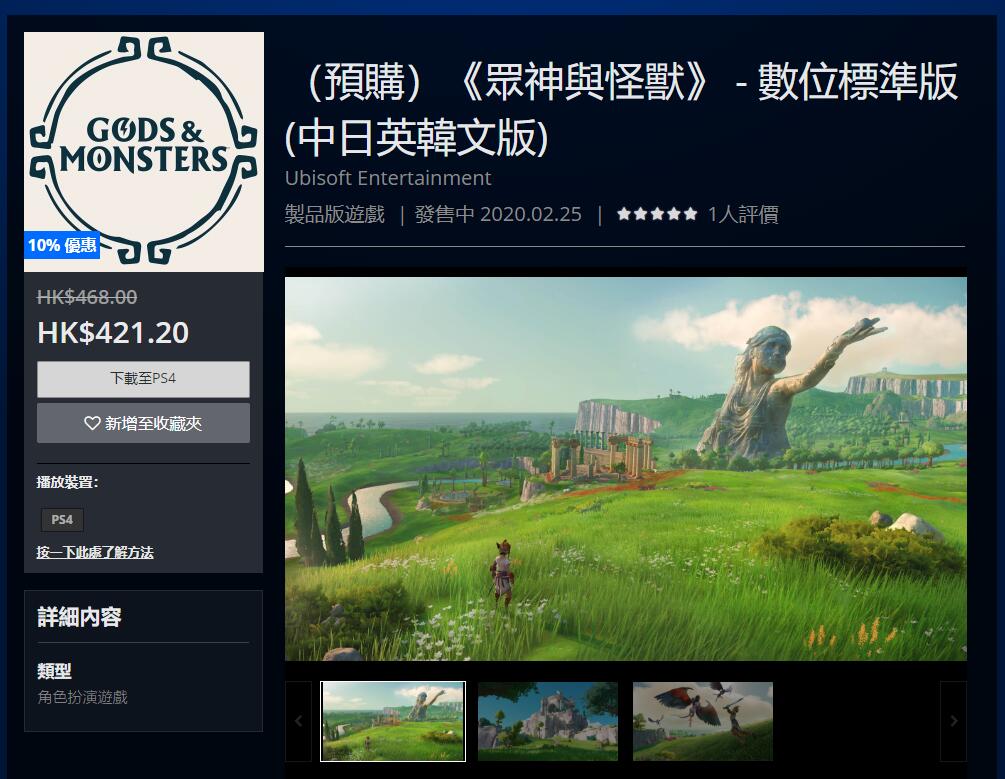Select the statue landscape thumbnail
Viewport: 1005px width, 779px height.
[x=393, y=721]
